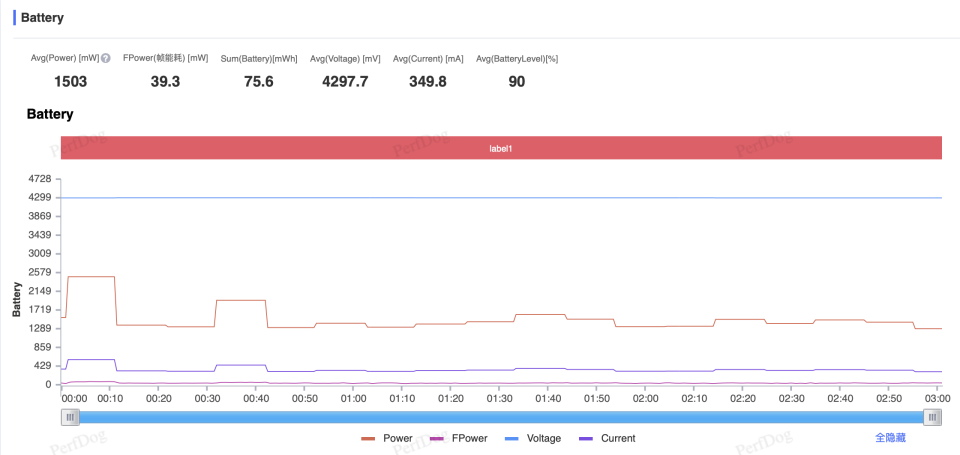Click the 02:30 time axis tick
This screenshot has width=960, height=455.
coord(791,399)
